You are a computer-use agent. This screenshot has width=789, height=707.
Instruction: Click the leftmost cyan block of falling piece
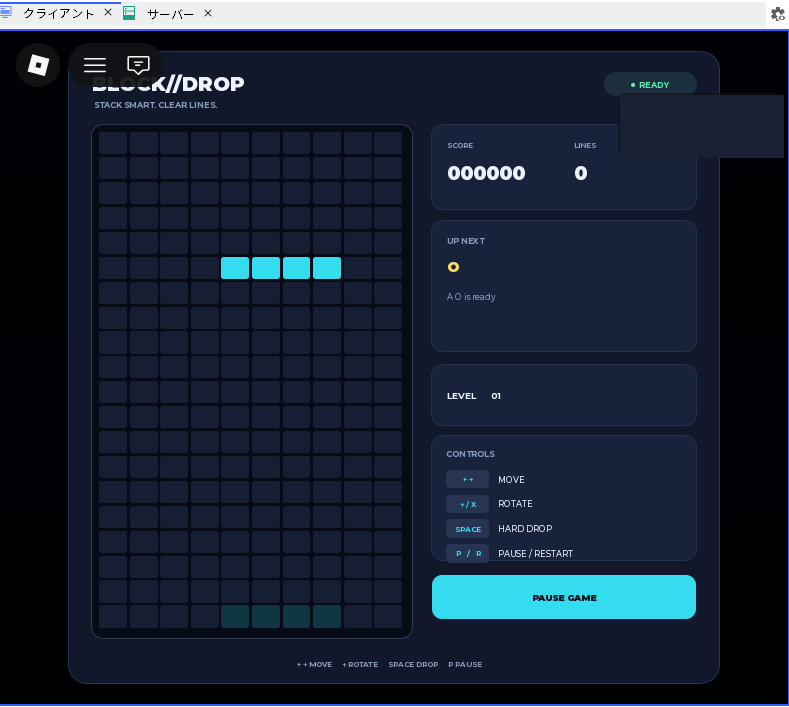[x=235, y=268]
